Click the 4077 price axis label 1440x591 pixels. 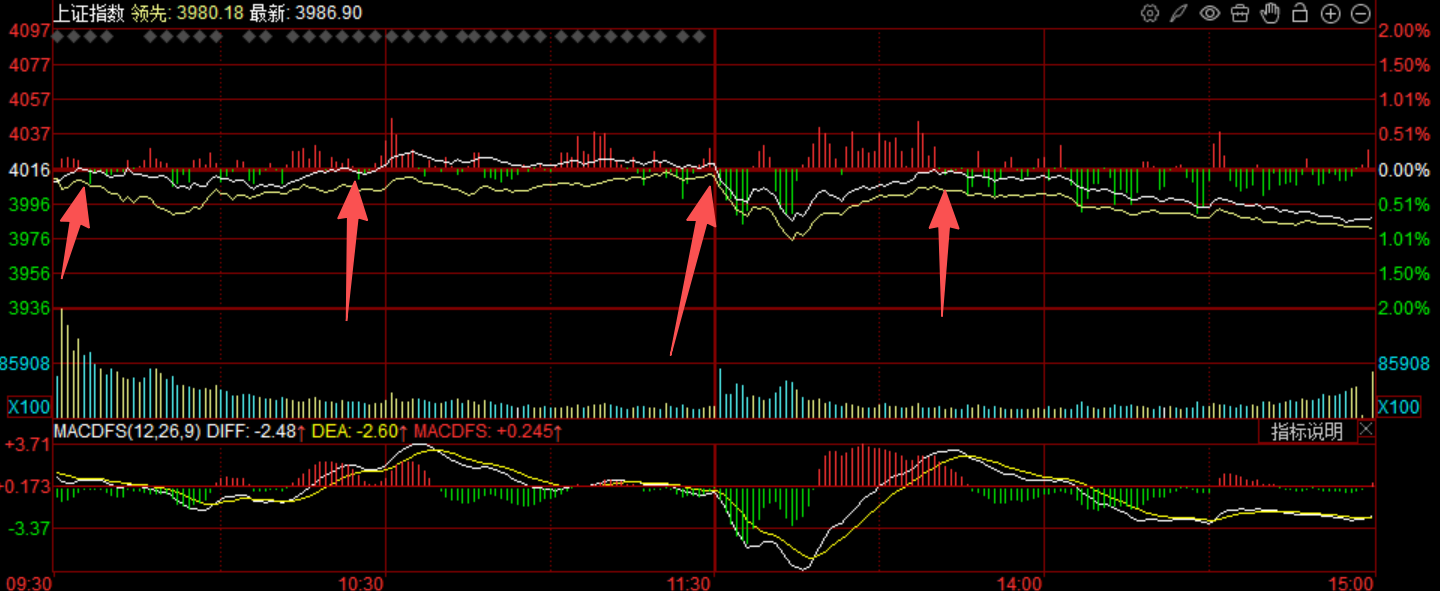pos(29,66)
